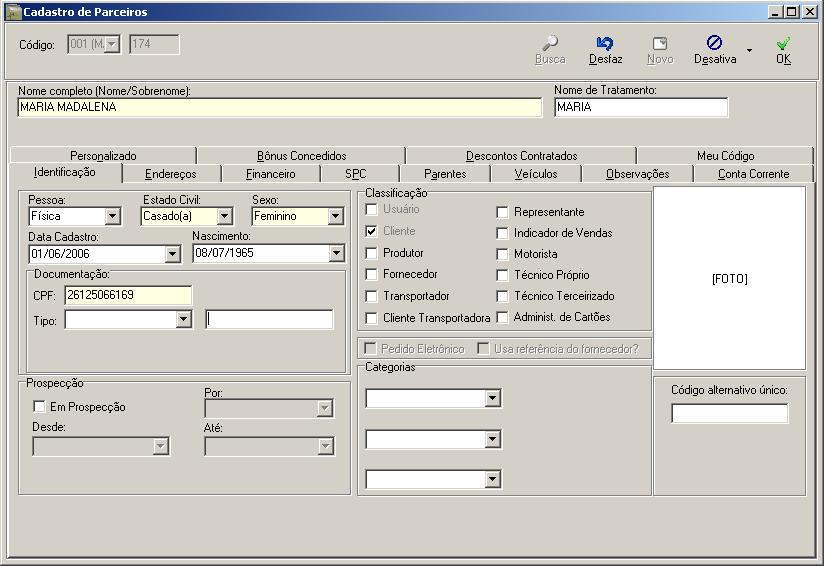
Task: Check the Técnico Próprio box
Action: coord(502,275)
